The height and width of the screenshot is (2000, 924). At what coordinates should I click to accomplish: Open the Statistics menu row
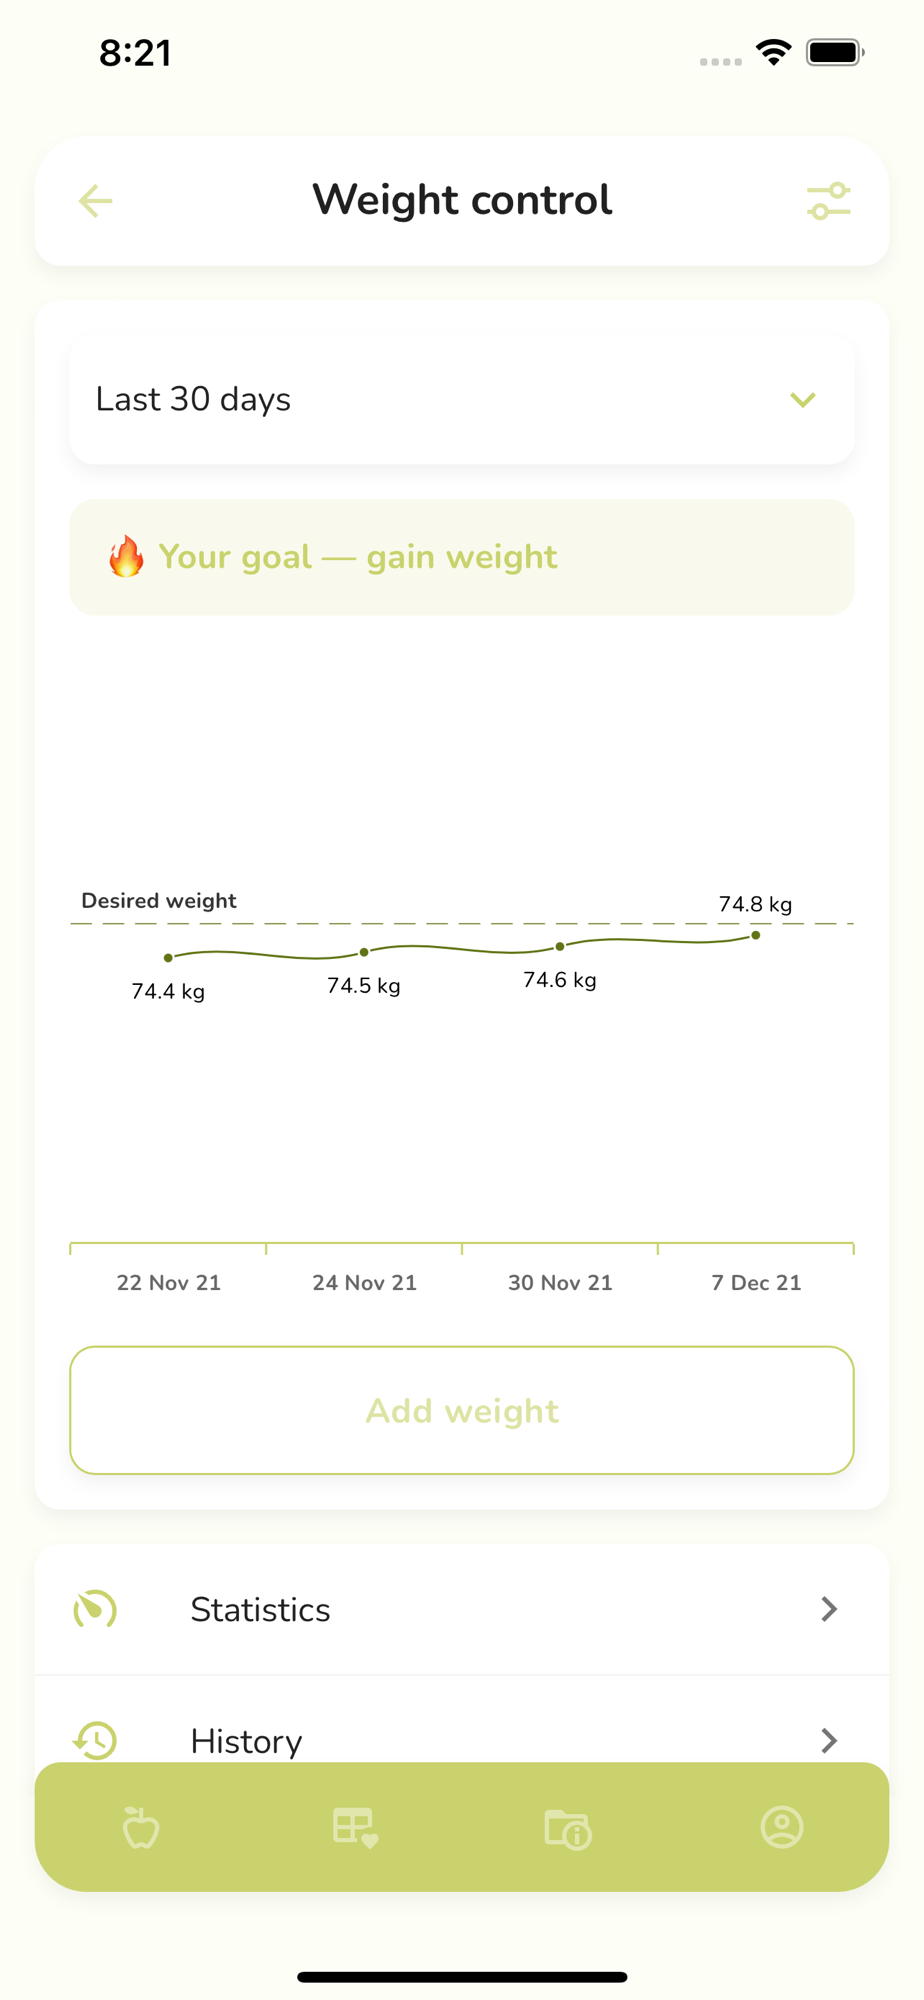(462, 1609)
